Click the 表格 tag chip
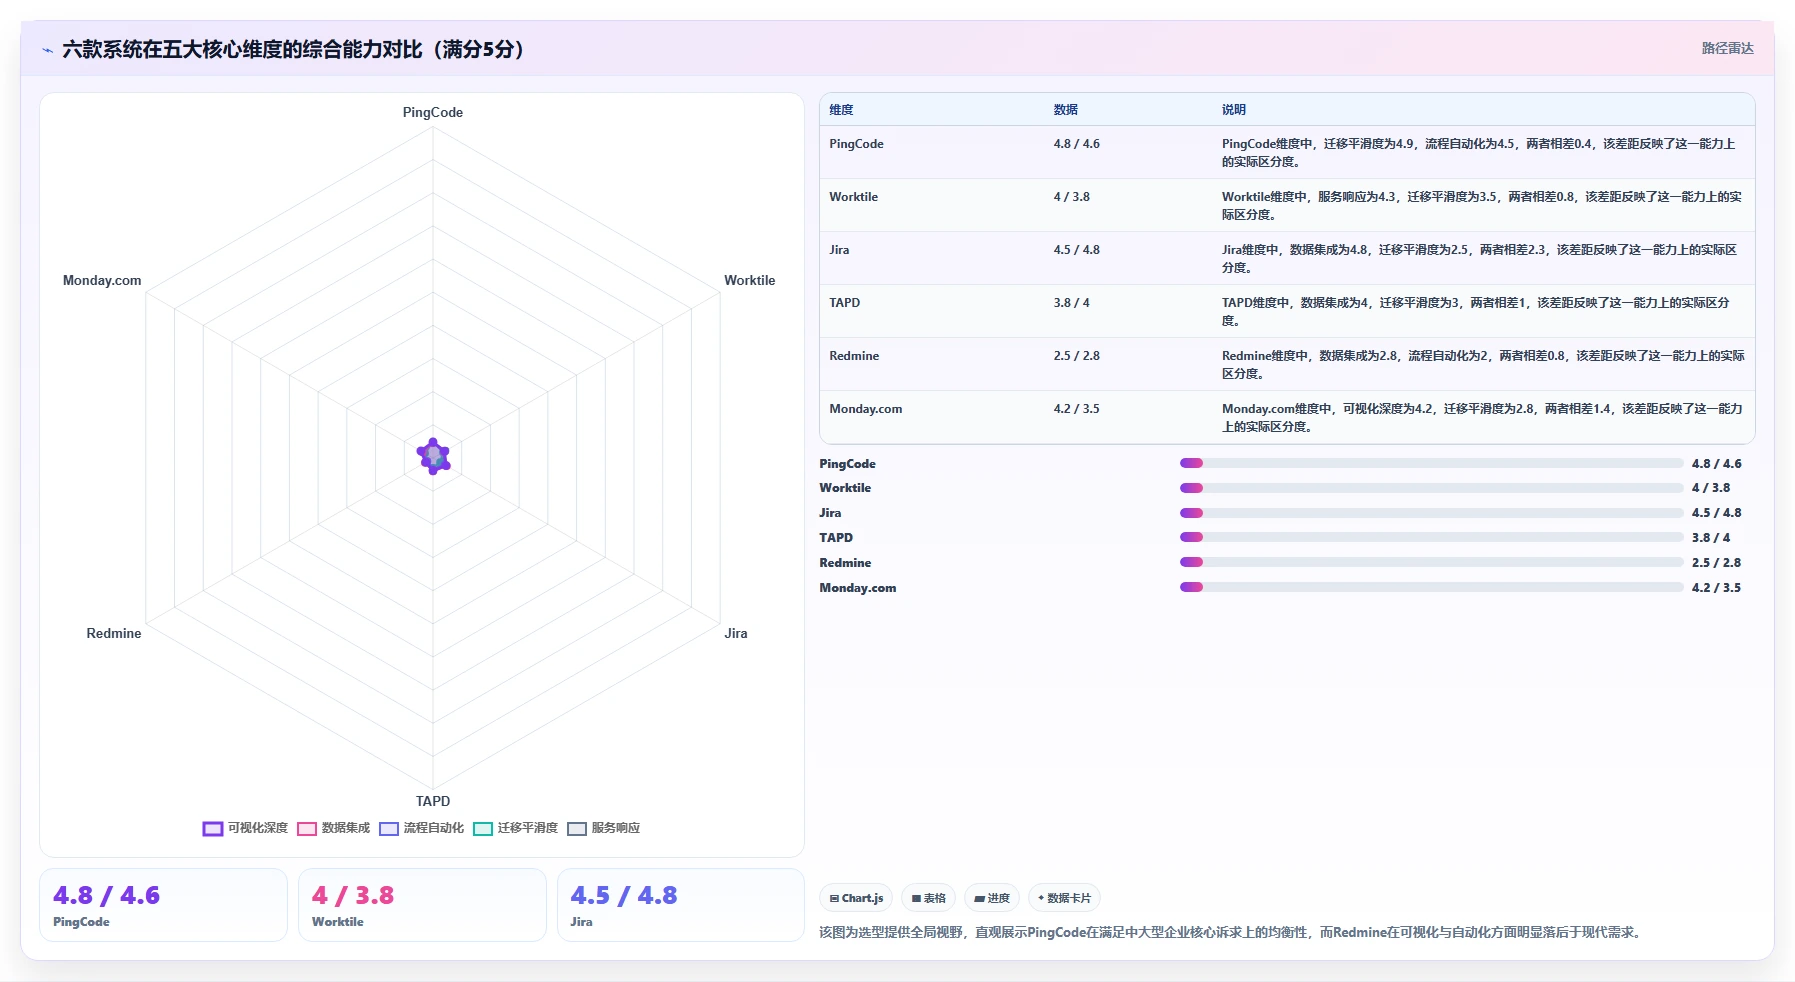1795x982 pixels. click(x=928, y=898)
